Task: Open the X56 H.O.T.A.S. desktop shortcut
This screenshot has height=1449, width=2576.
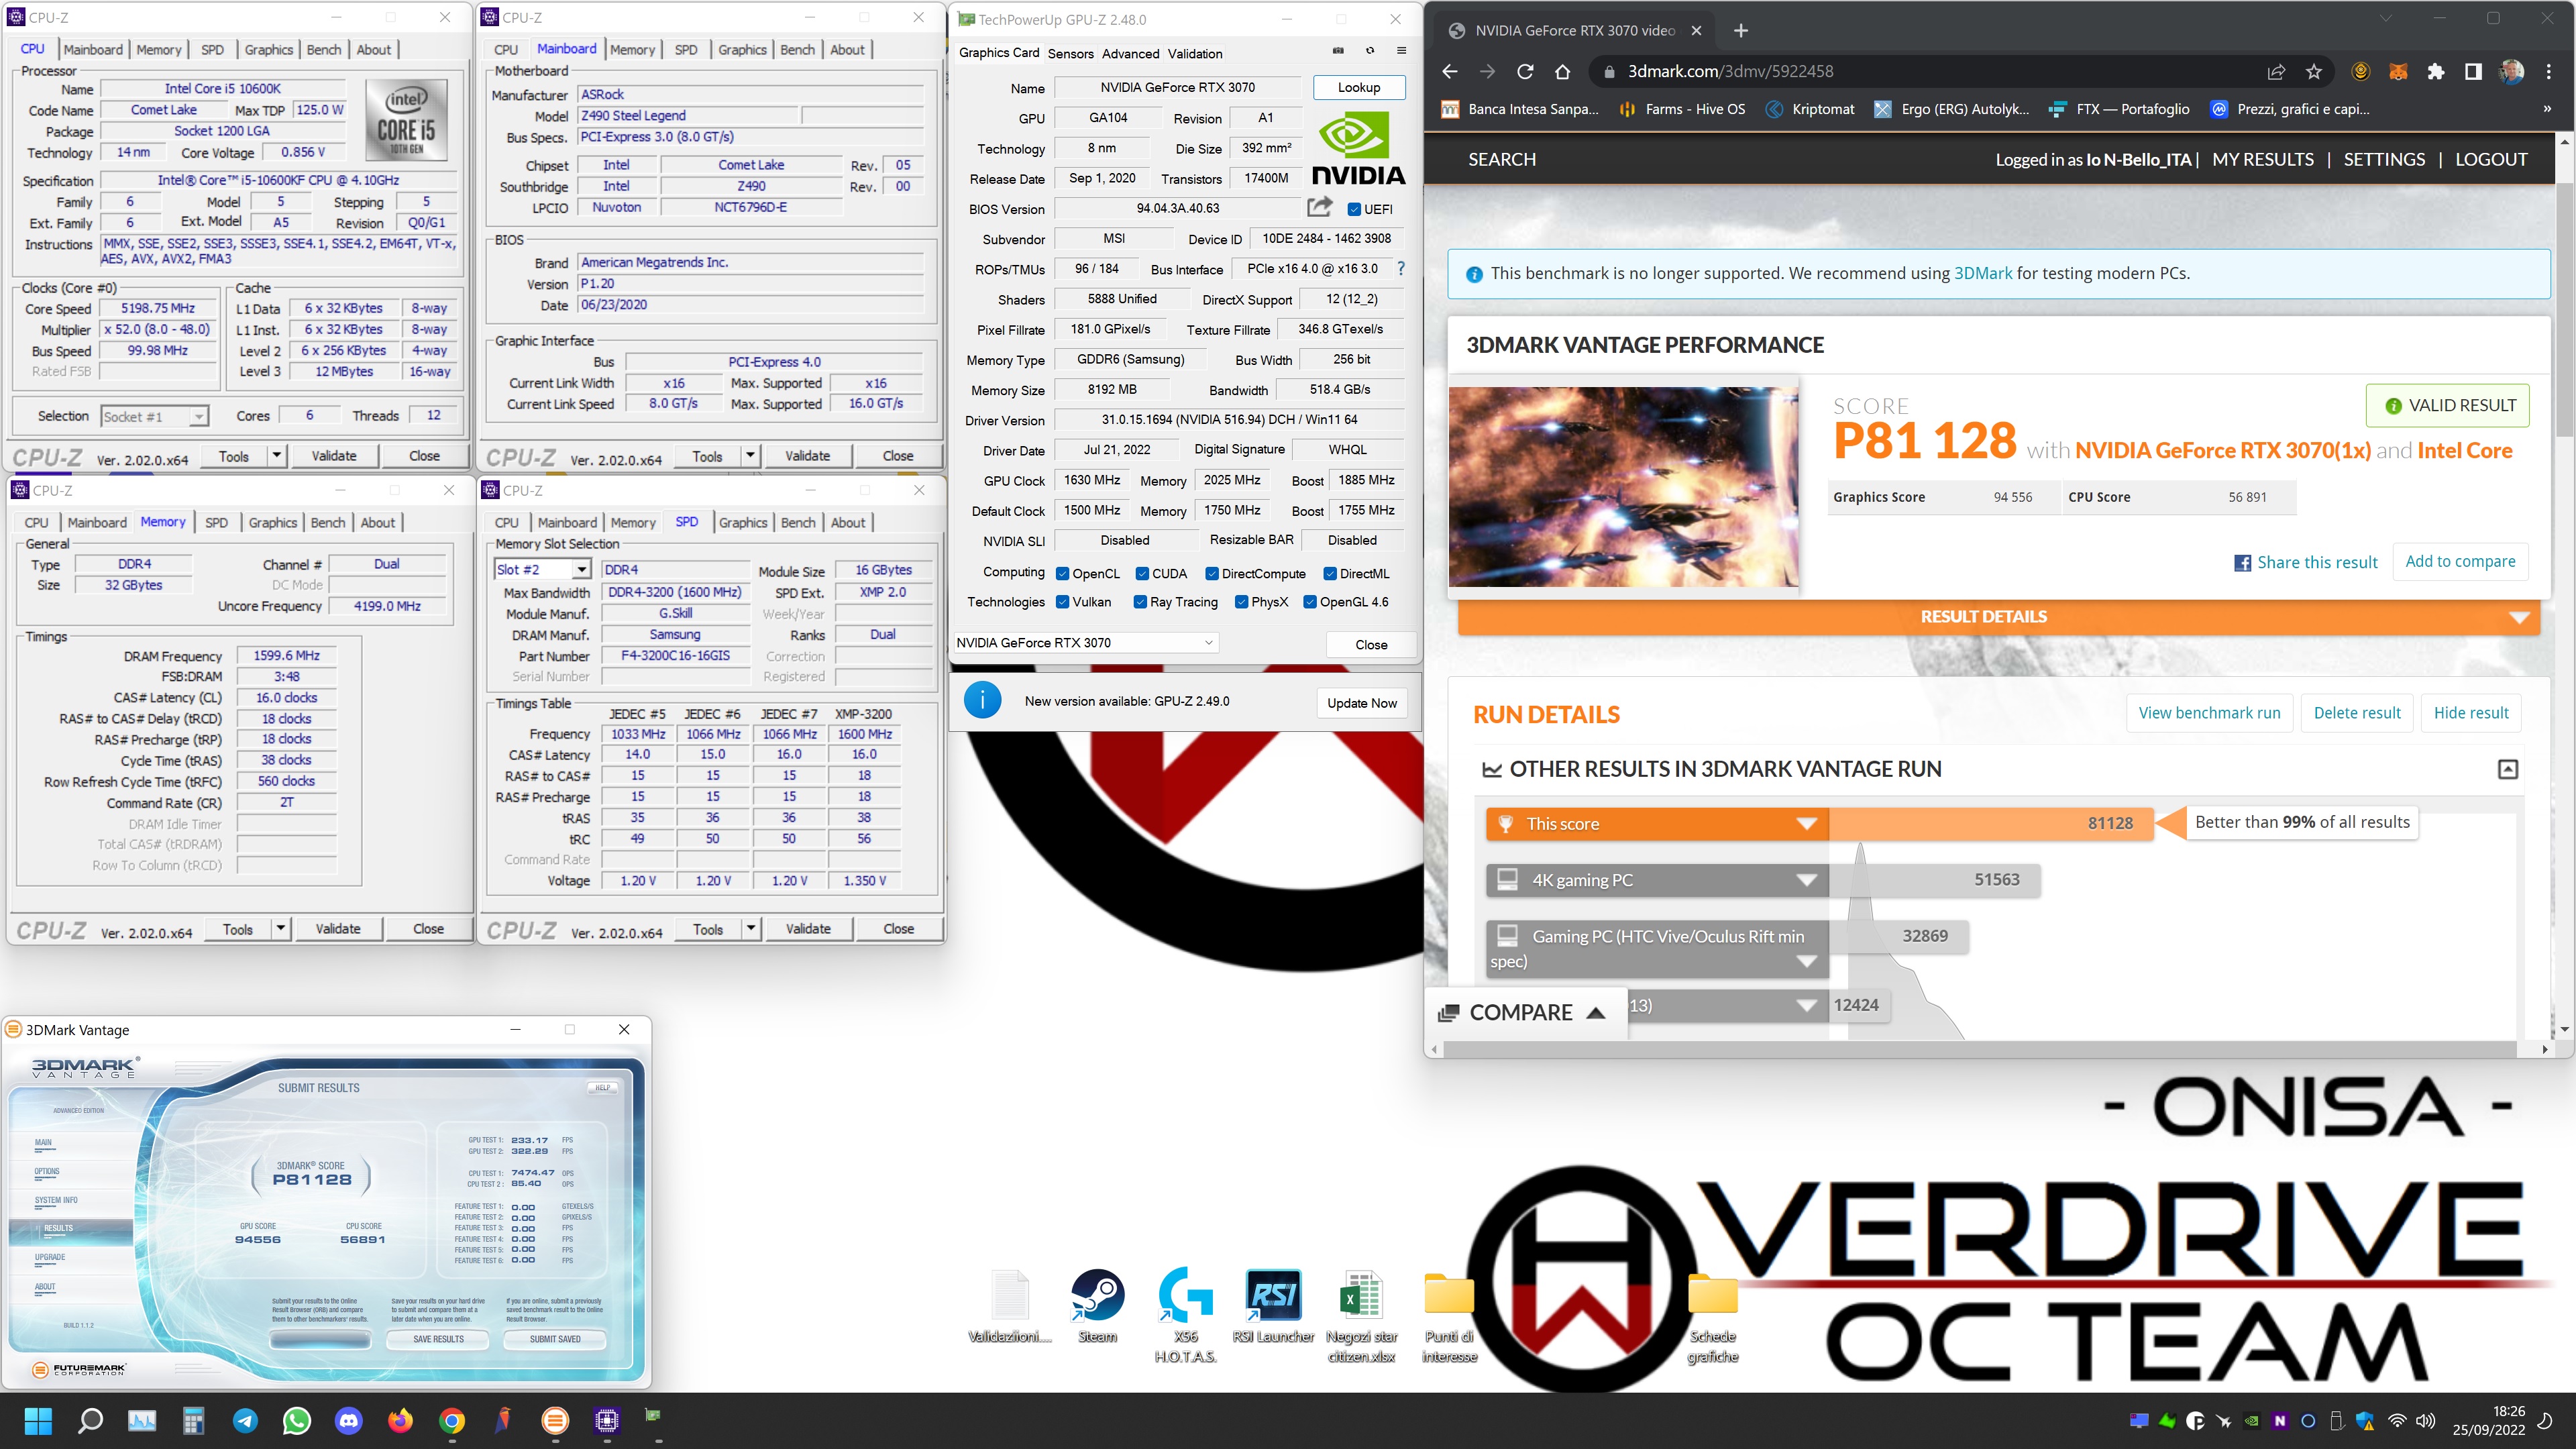Action: [1185, 1315]
